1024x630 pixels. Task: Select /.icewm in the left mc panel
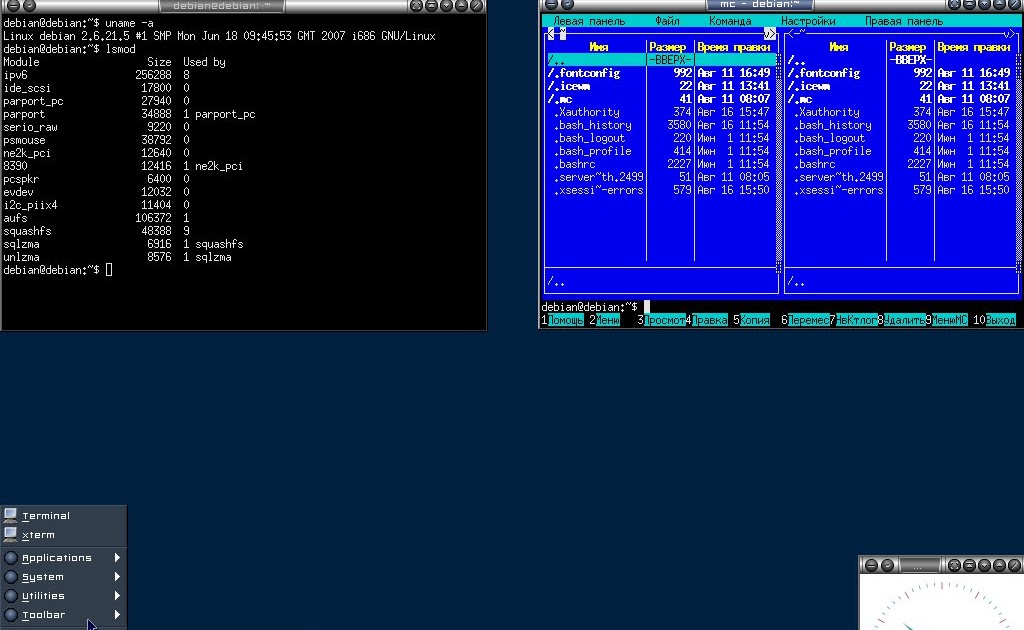click(x=661, y=86)
